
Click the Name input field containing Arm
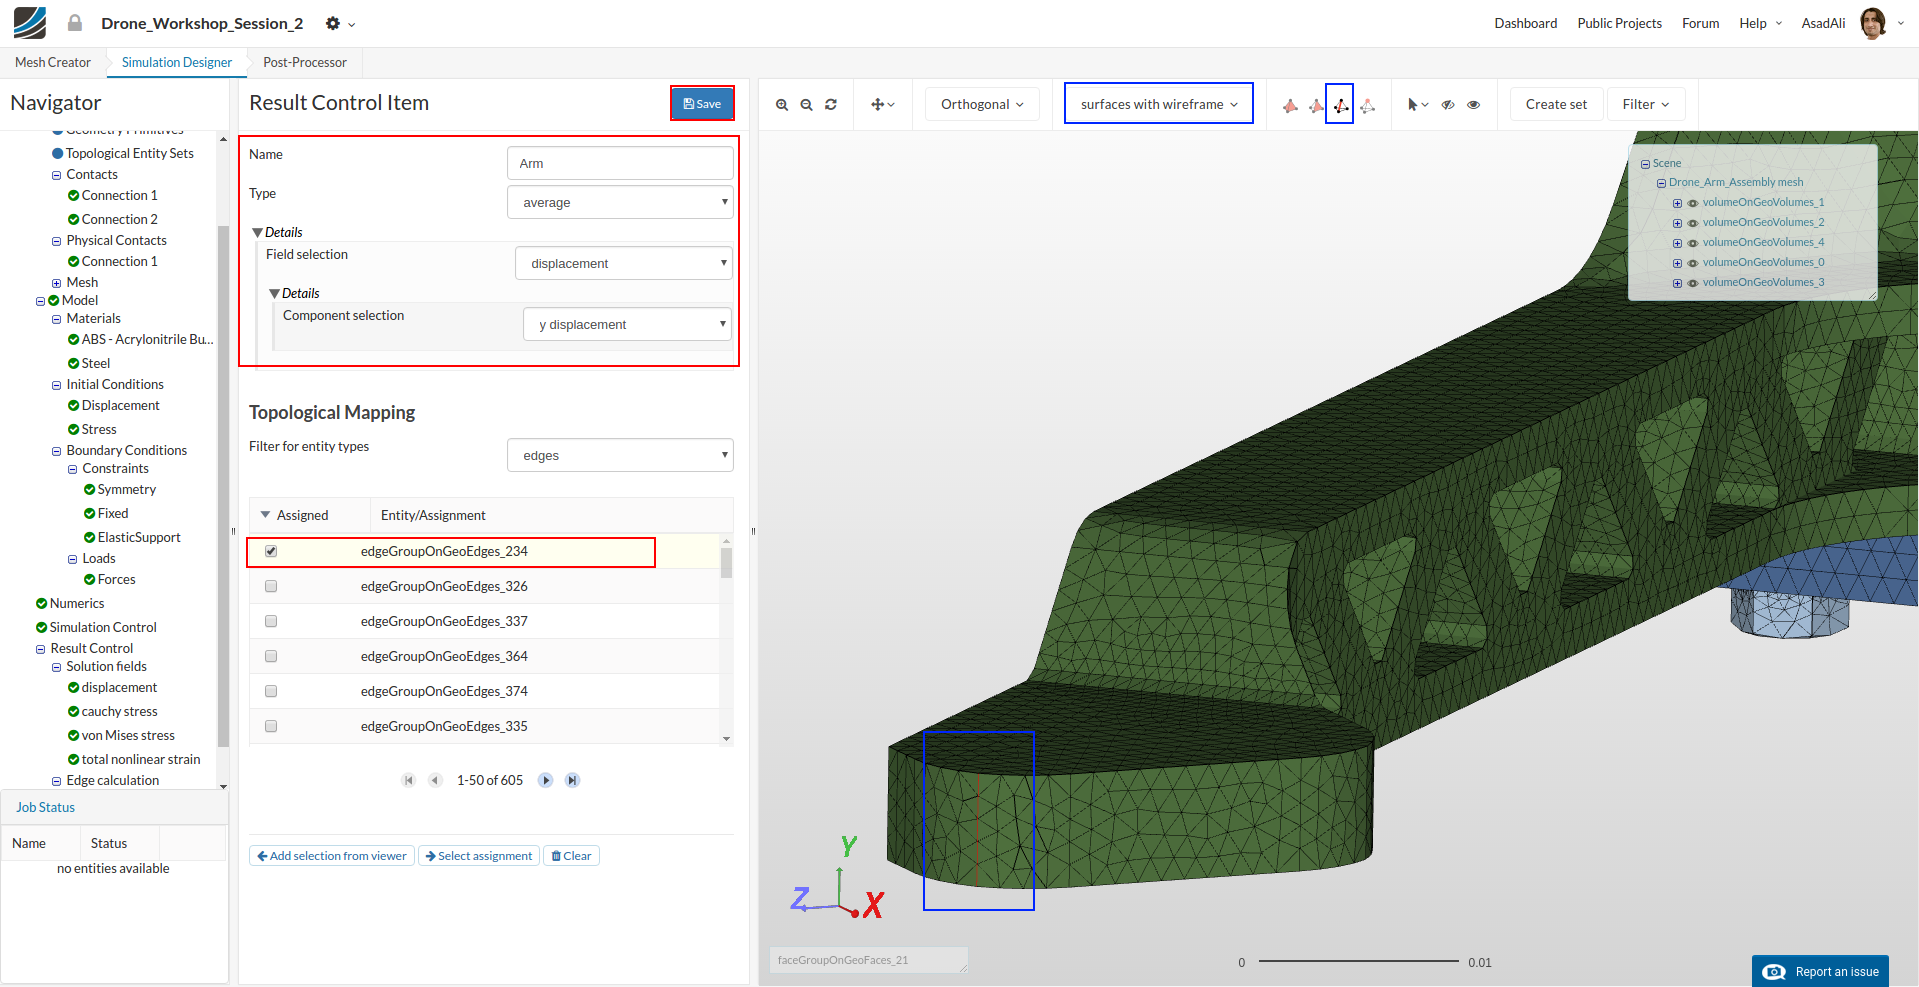tap(620, 163)
